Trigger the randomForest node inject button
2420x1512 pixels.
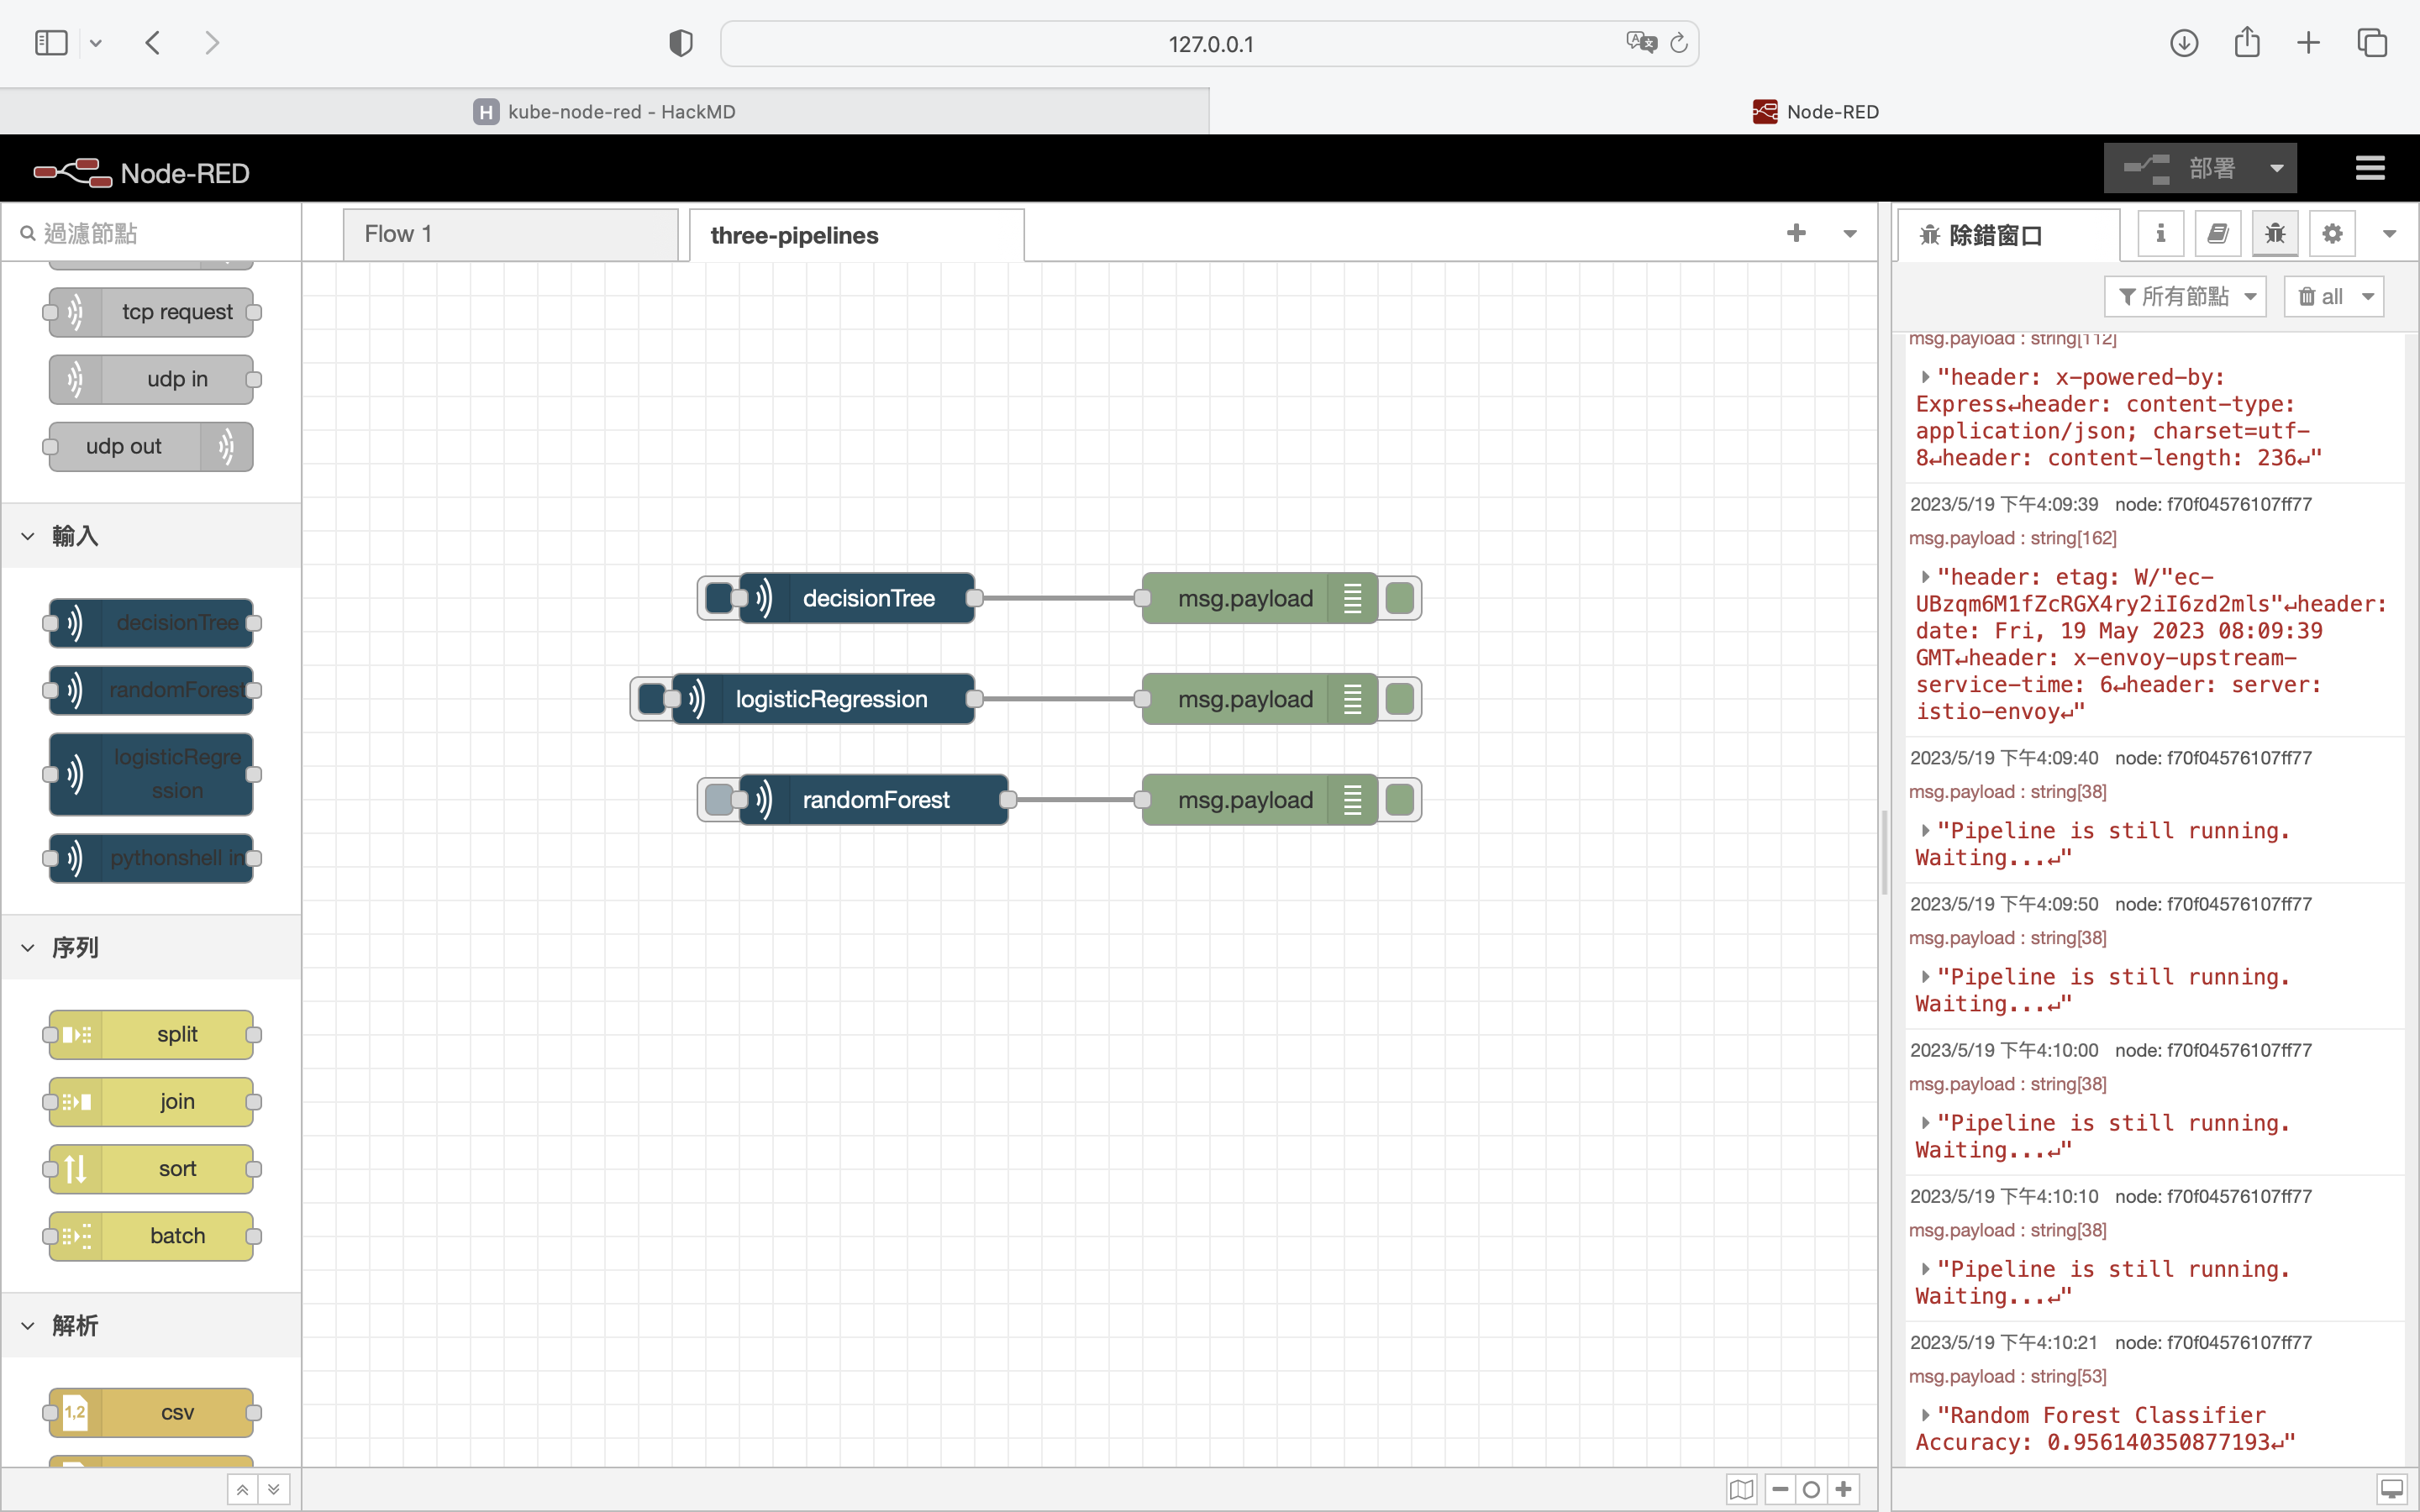718,800
